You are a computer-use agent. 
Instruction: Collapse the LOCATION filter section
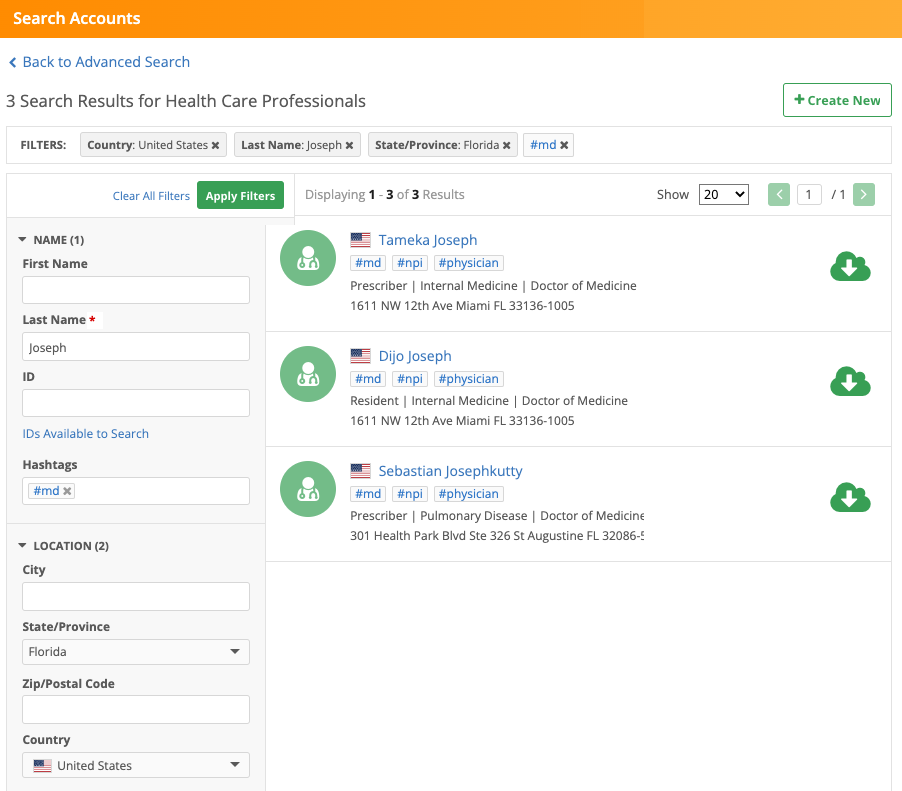coord(23,546)
